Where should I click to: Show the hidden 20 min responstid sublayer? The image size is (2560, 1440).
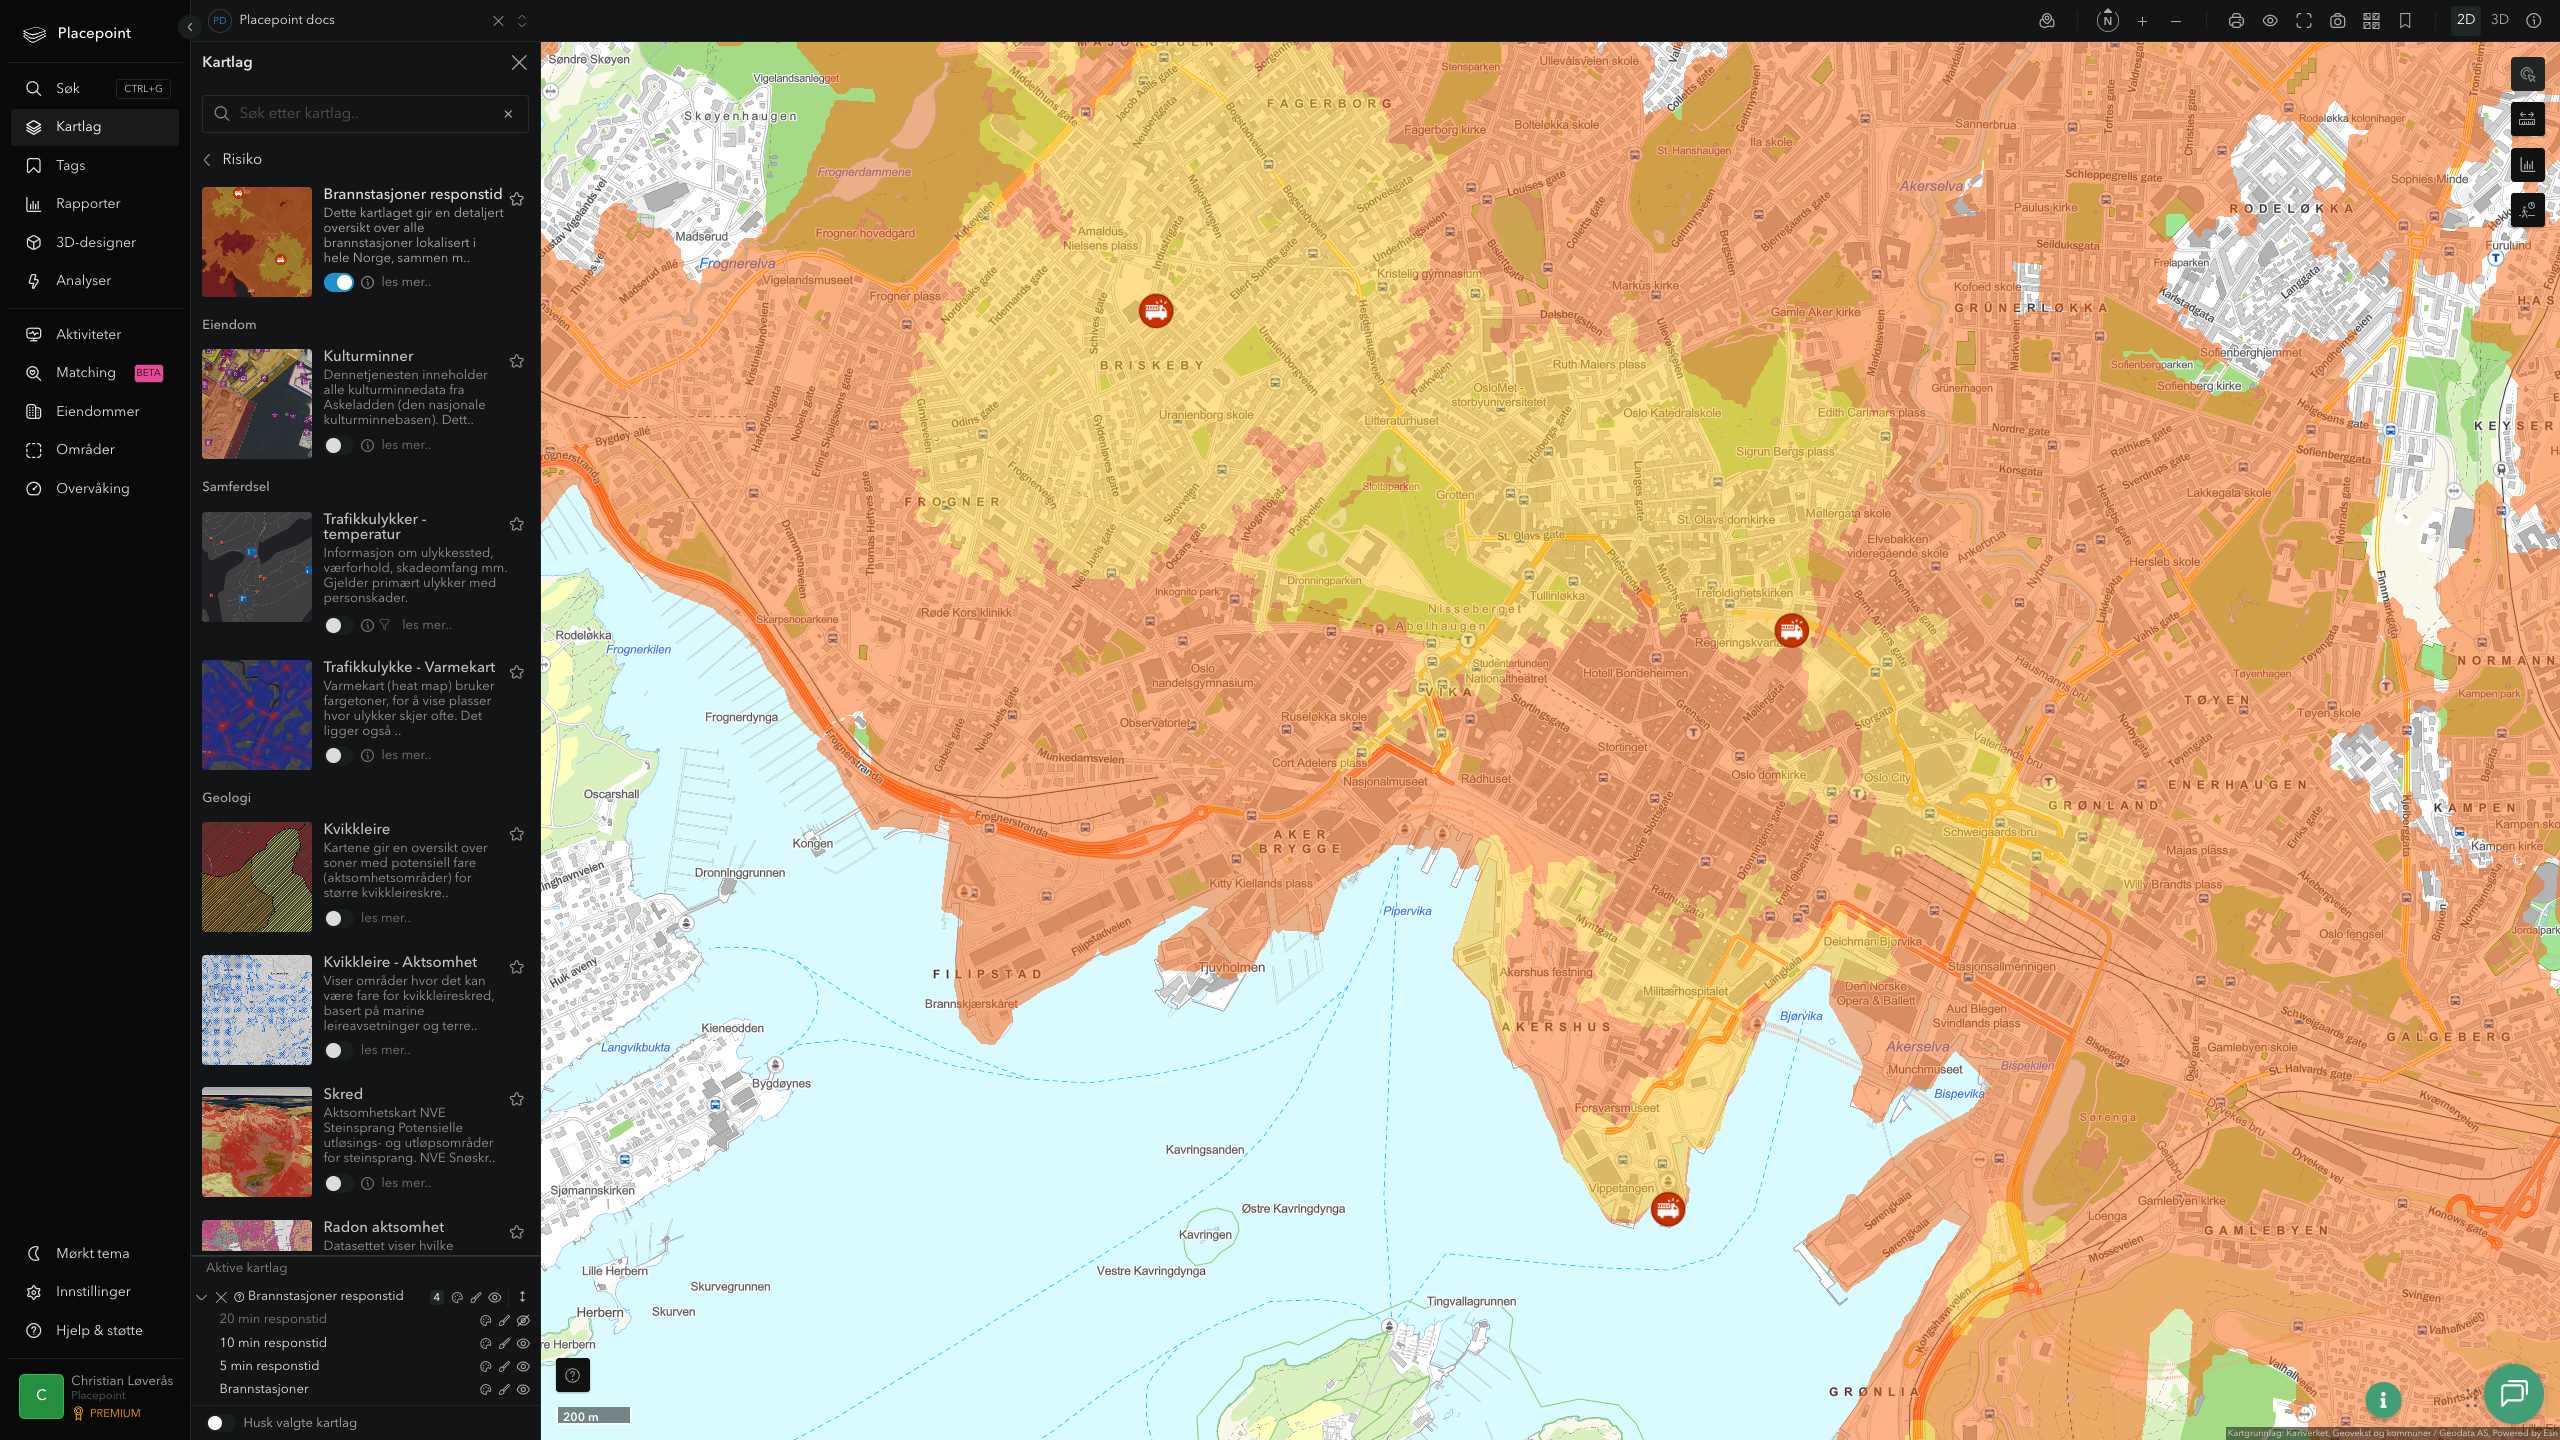click(x=523, y=1320)
